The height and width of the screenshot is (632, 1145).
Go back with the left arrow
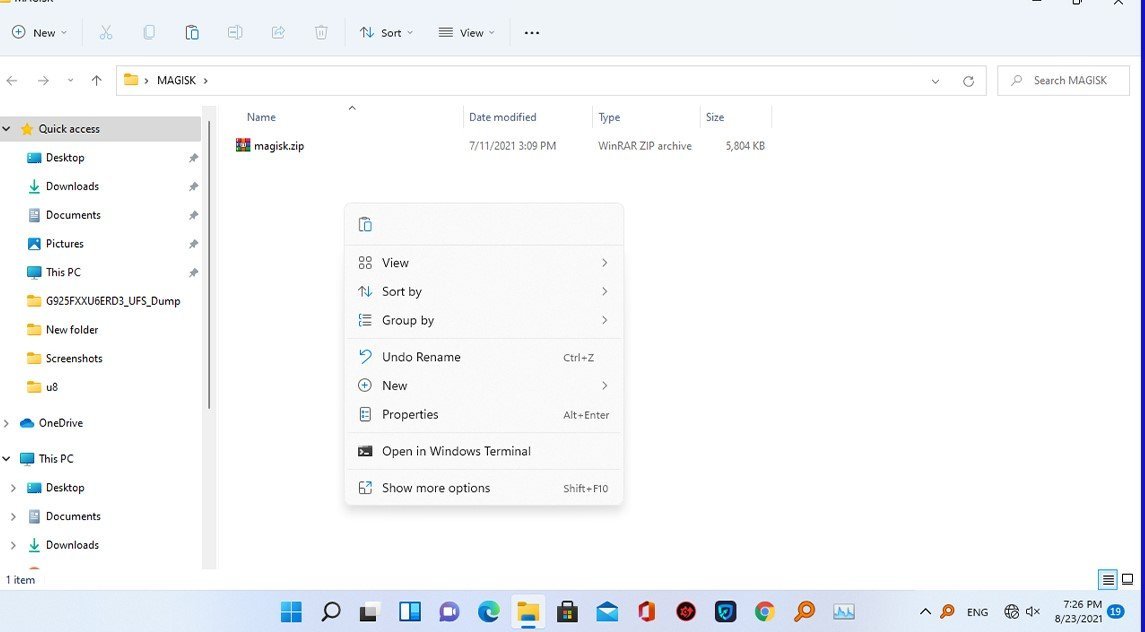12,80
